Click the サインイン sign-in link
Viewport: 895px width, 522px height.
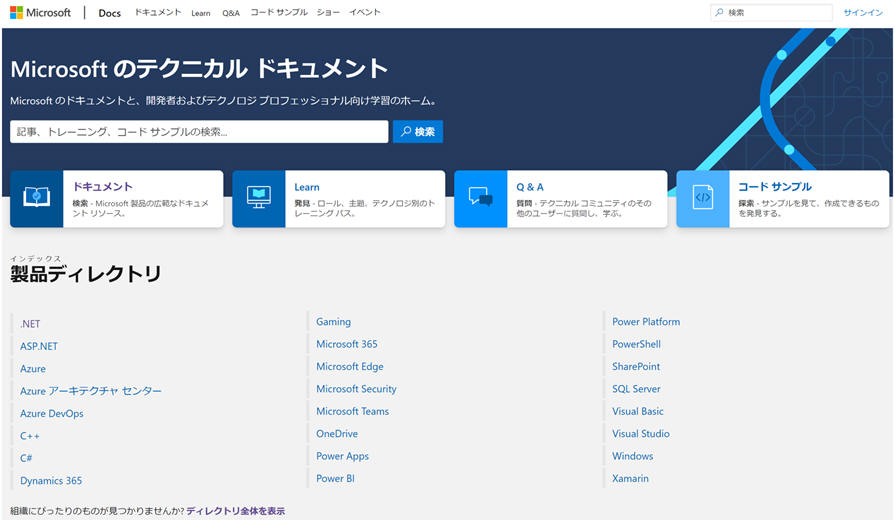click(x=863, y=13)
